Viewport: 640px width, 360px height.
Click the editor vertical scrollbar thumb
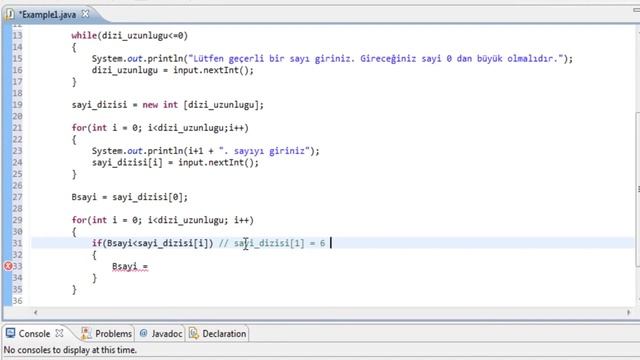638,190
